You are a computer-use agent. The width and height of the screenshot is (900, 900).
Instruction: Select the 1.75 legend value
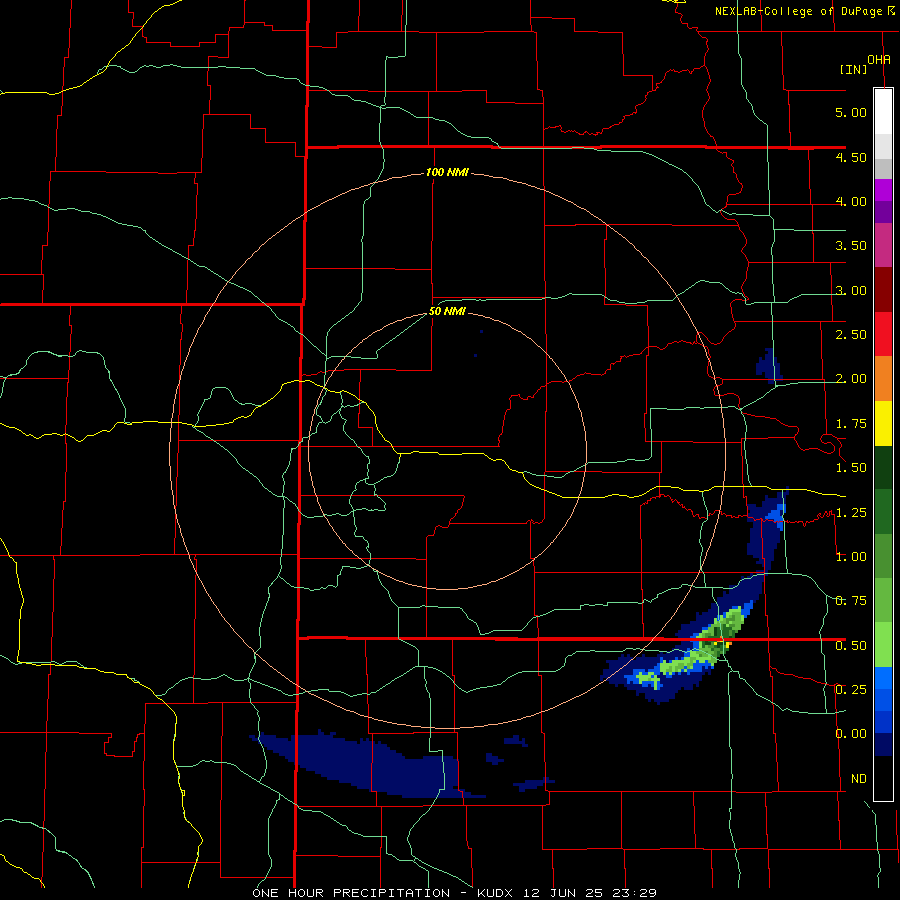pos(851,424)
